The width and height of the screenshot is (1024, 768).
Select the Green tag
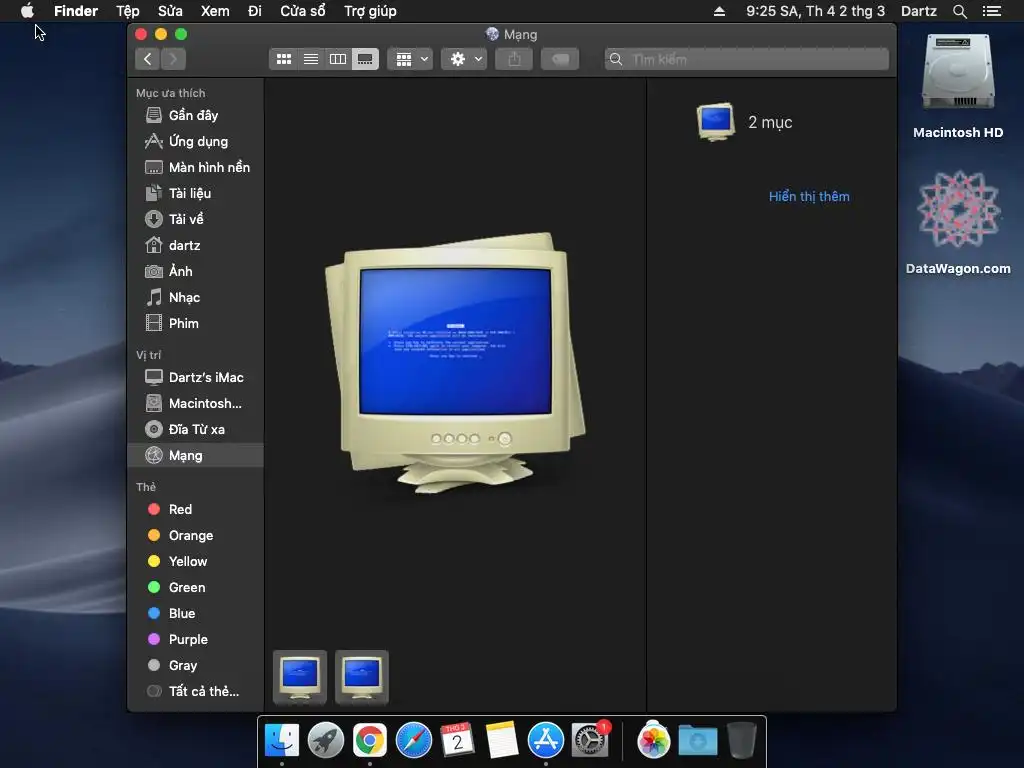click(x=195, y=588)
